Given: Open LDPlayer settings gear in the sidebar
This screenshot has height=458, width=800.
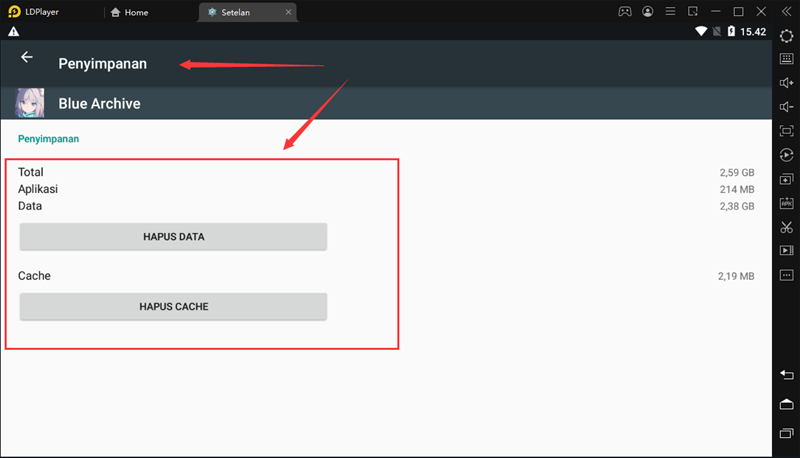Looking at the screenshot, I should [786, 36].
